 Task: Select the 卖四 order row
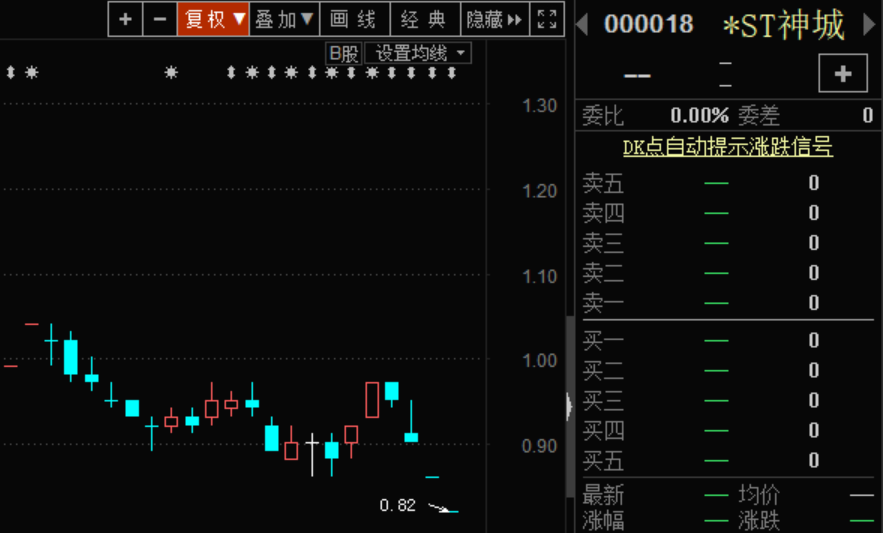[729, 213]
